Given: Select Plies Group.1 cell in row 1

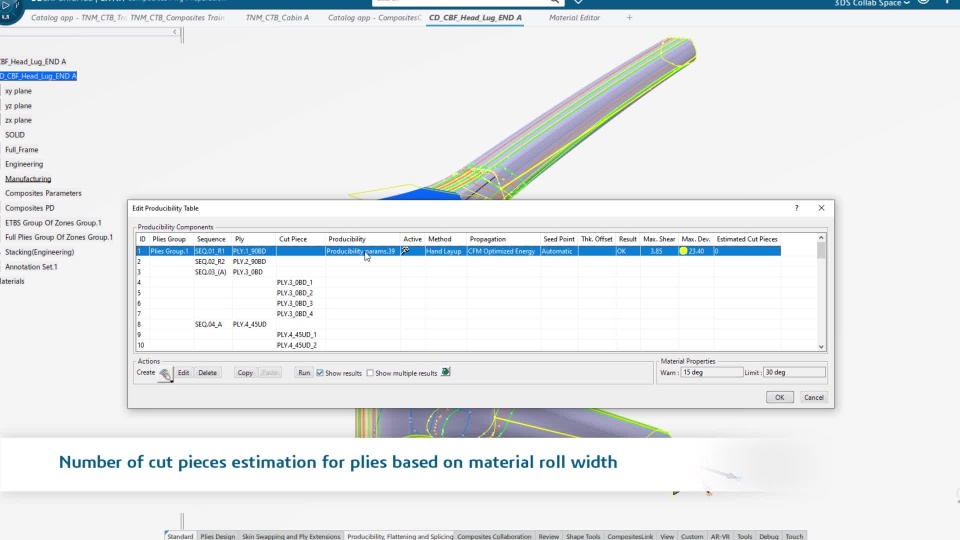Looking at the screenshot, I should point(170,251).
